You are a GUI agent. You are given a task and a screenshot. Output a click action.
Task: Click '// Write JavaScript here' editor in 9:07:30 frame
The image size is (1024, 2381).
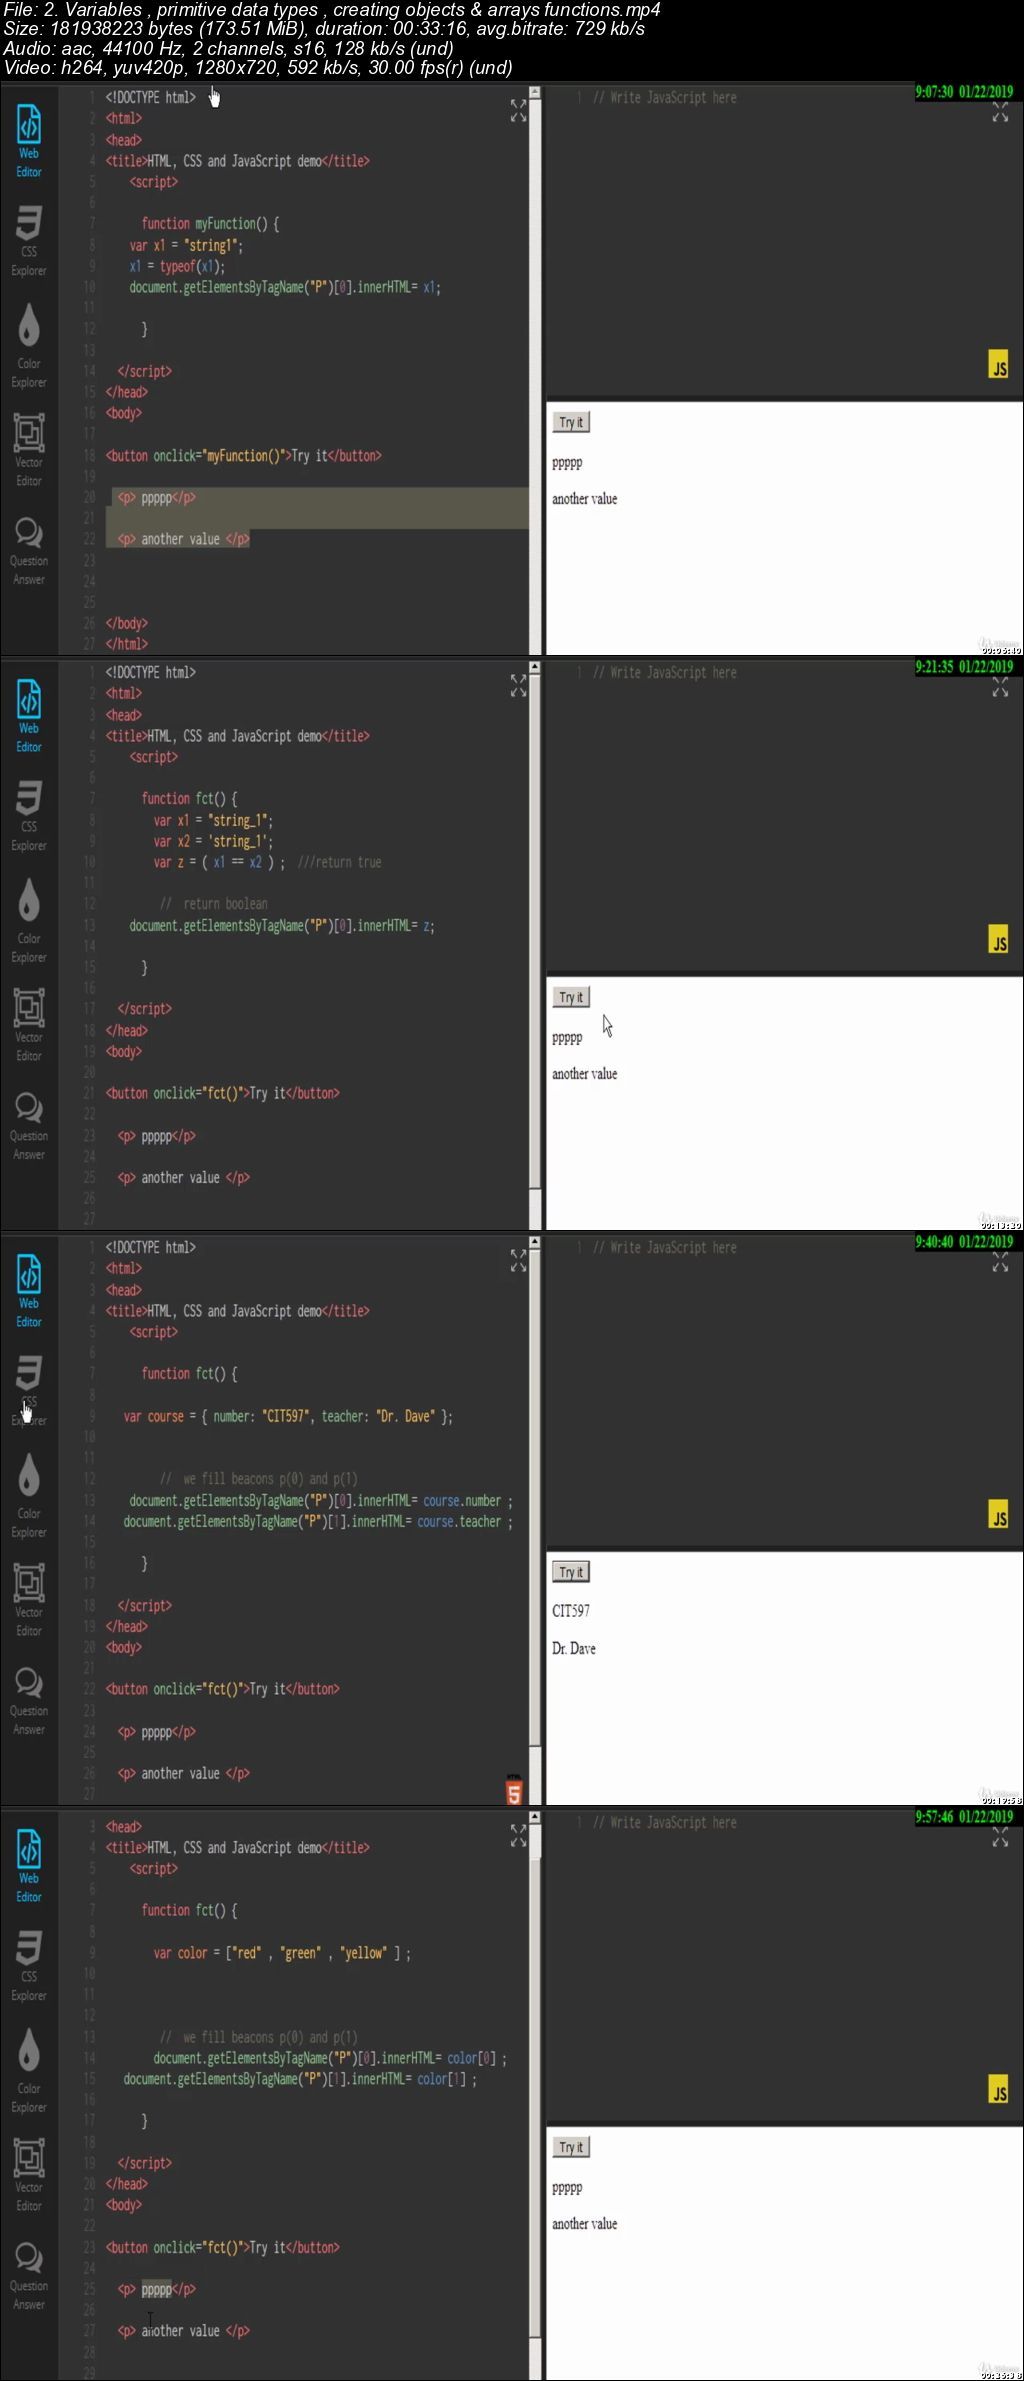click(x=665, y=98)
